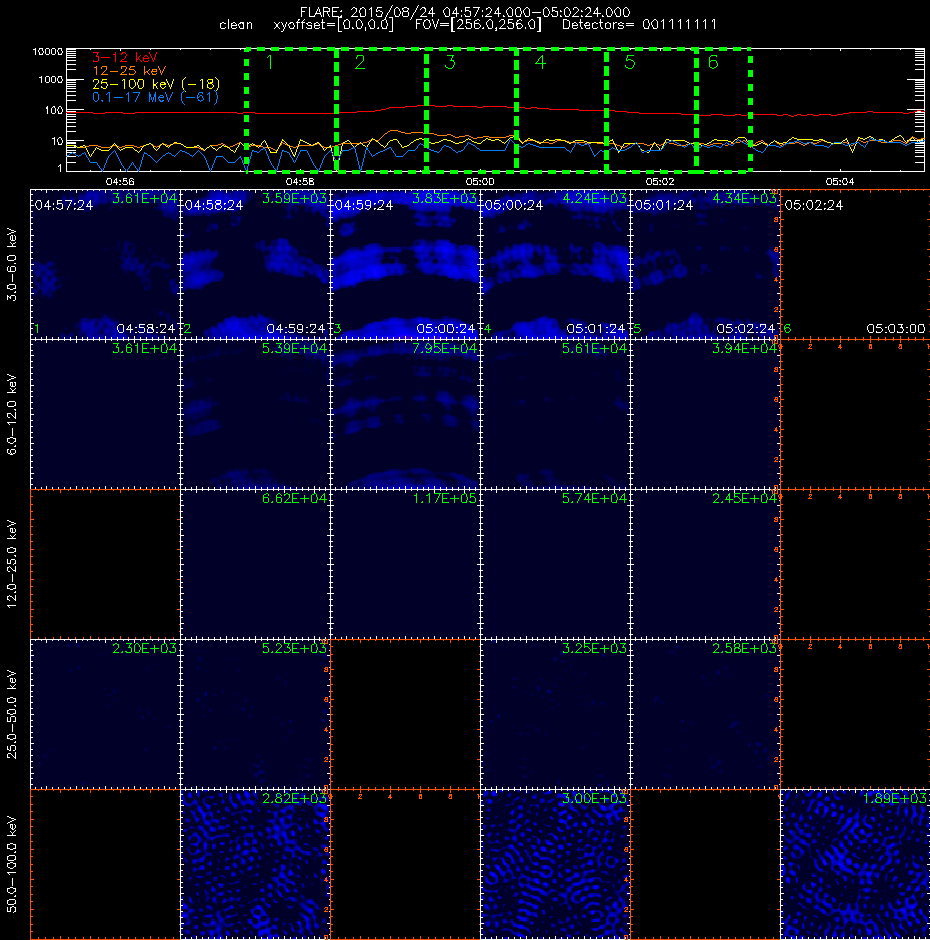
Task: Click the 2.45E+04 peak value
Action: tap(744, 498)
